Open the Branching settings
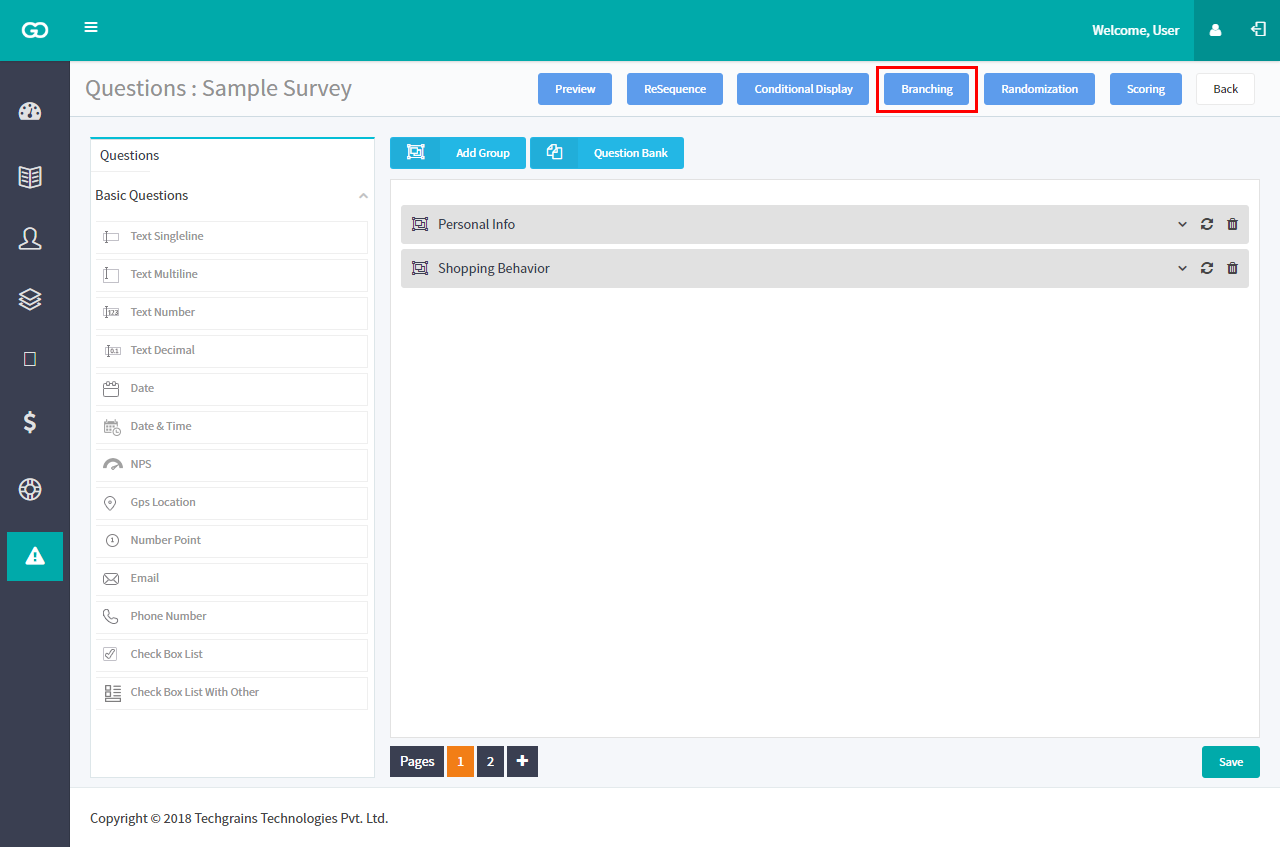 click(927, 89)
